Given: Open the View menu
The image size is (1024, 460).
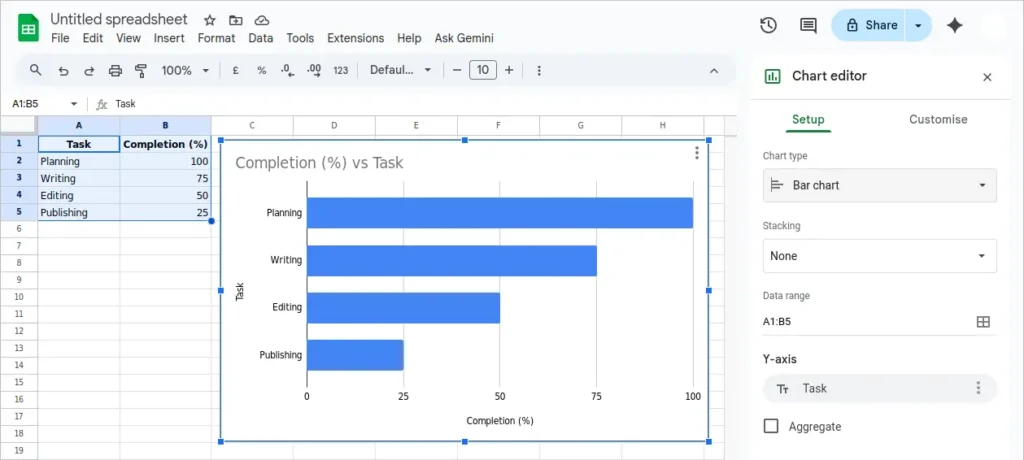Looking at the screenshot, I should pyautogui.click(x=128, y=39).
